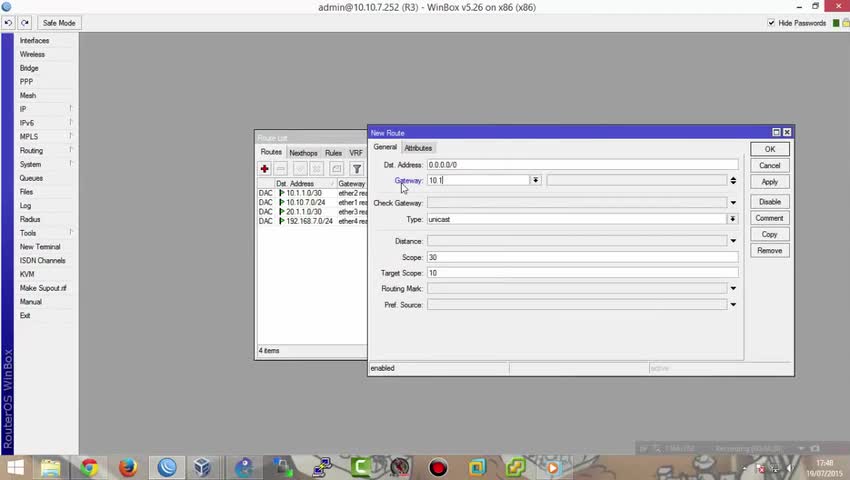Click the Scope field showing 30
The height and width of the screenshot is (480, 850).
click(x=582, y=257)
